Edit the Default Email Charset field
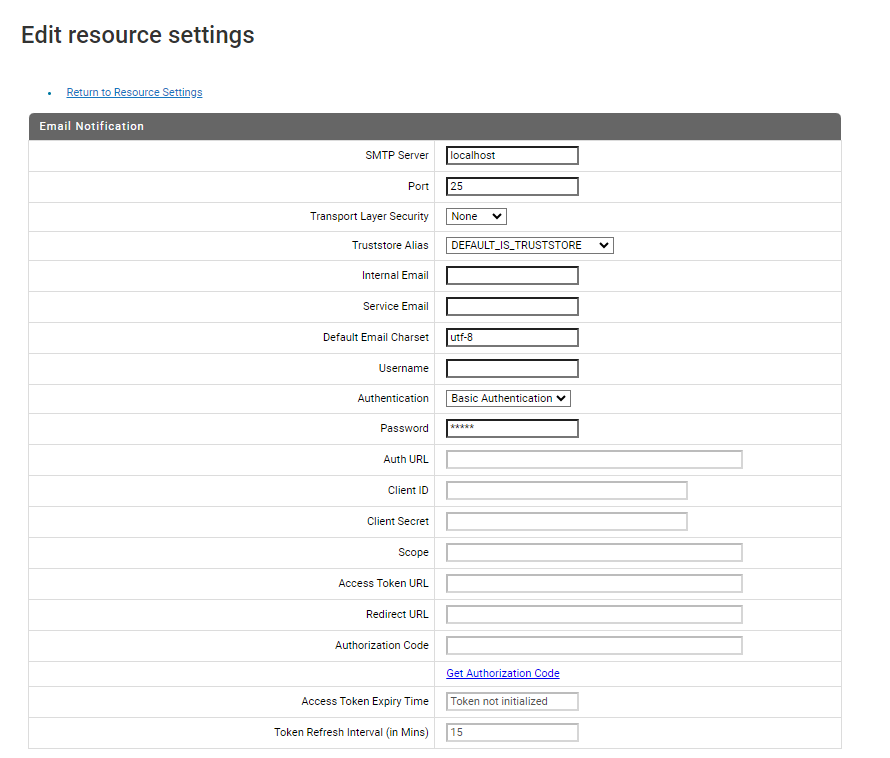This screenshot has height=758, width=890. coord(512,337)
